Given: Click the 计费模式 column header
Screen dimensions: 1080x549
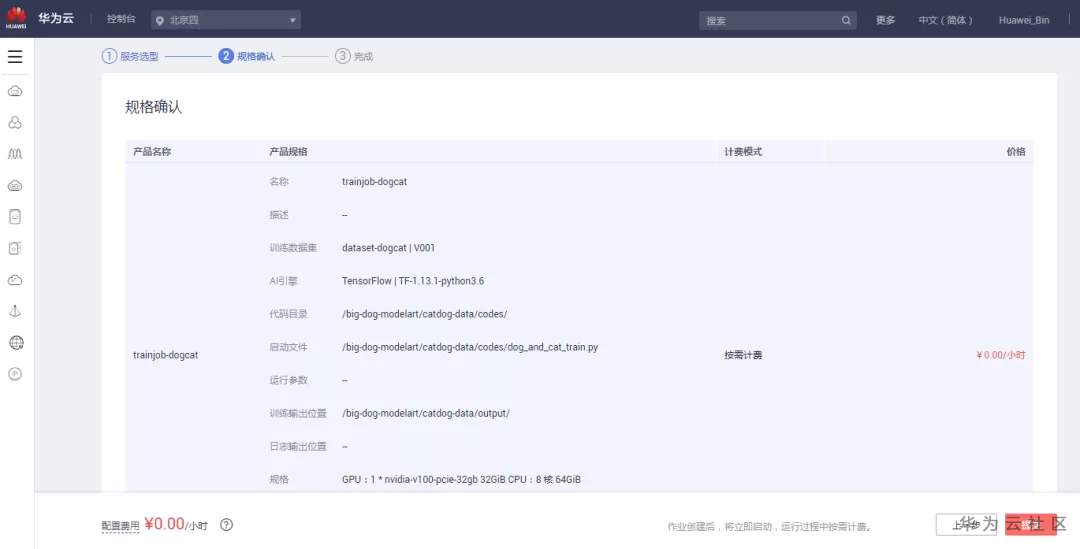Looking at the screenshot, I should point(742,152).
